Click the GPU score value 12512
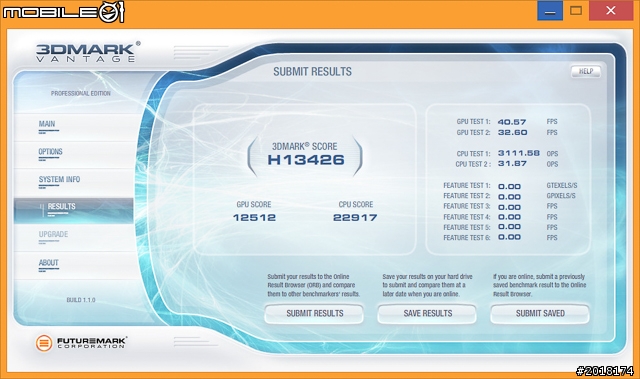The image size is (640, 379). click(254, 218)
